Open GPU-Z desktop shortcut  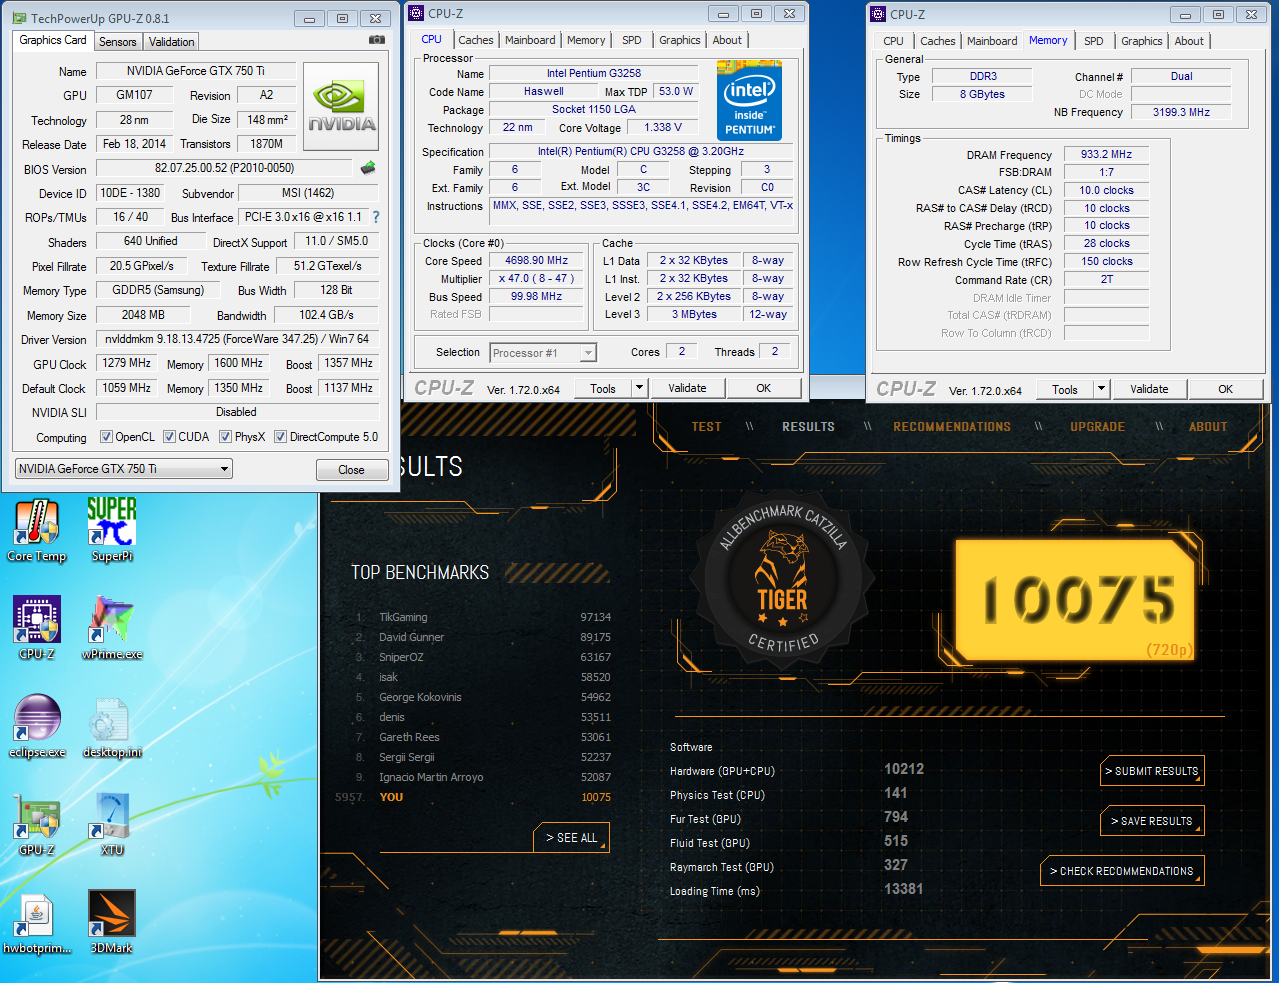point(37,825)
